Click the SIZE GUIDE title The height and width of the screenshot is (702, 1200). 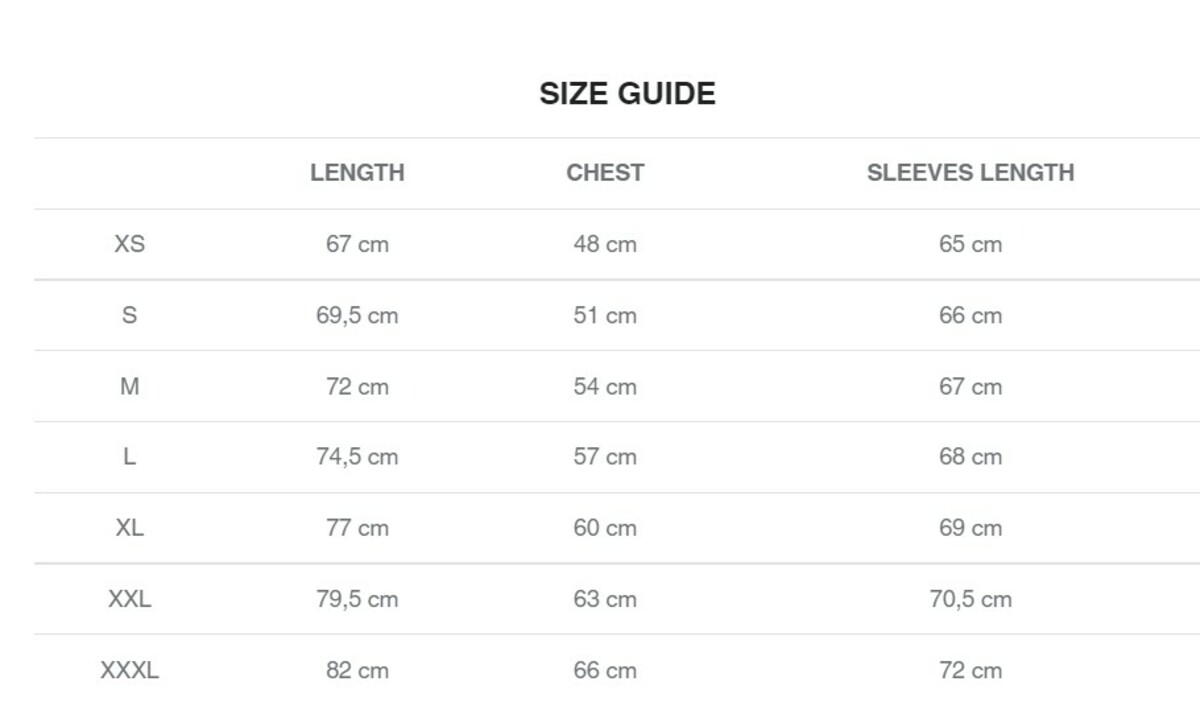click(x=627, y=94)
